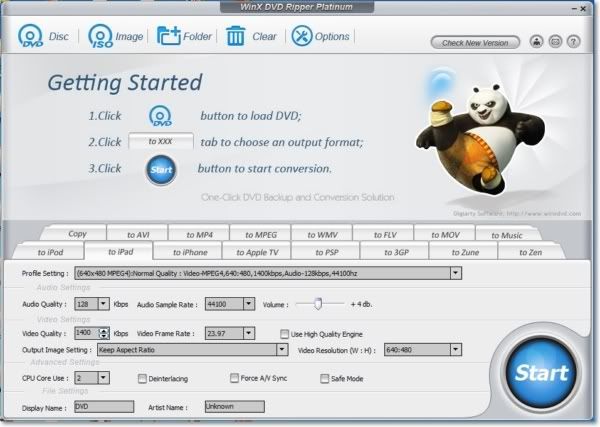The height and width of the screenshot is (427, 600).
Task: Open the Video Resolution dropdown
Action: coord(455,349)
